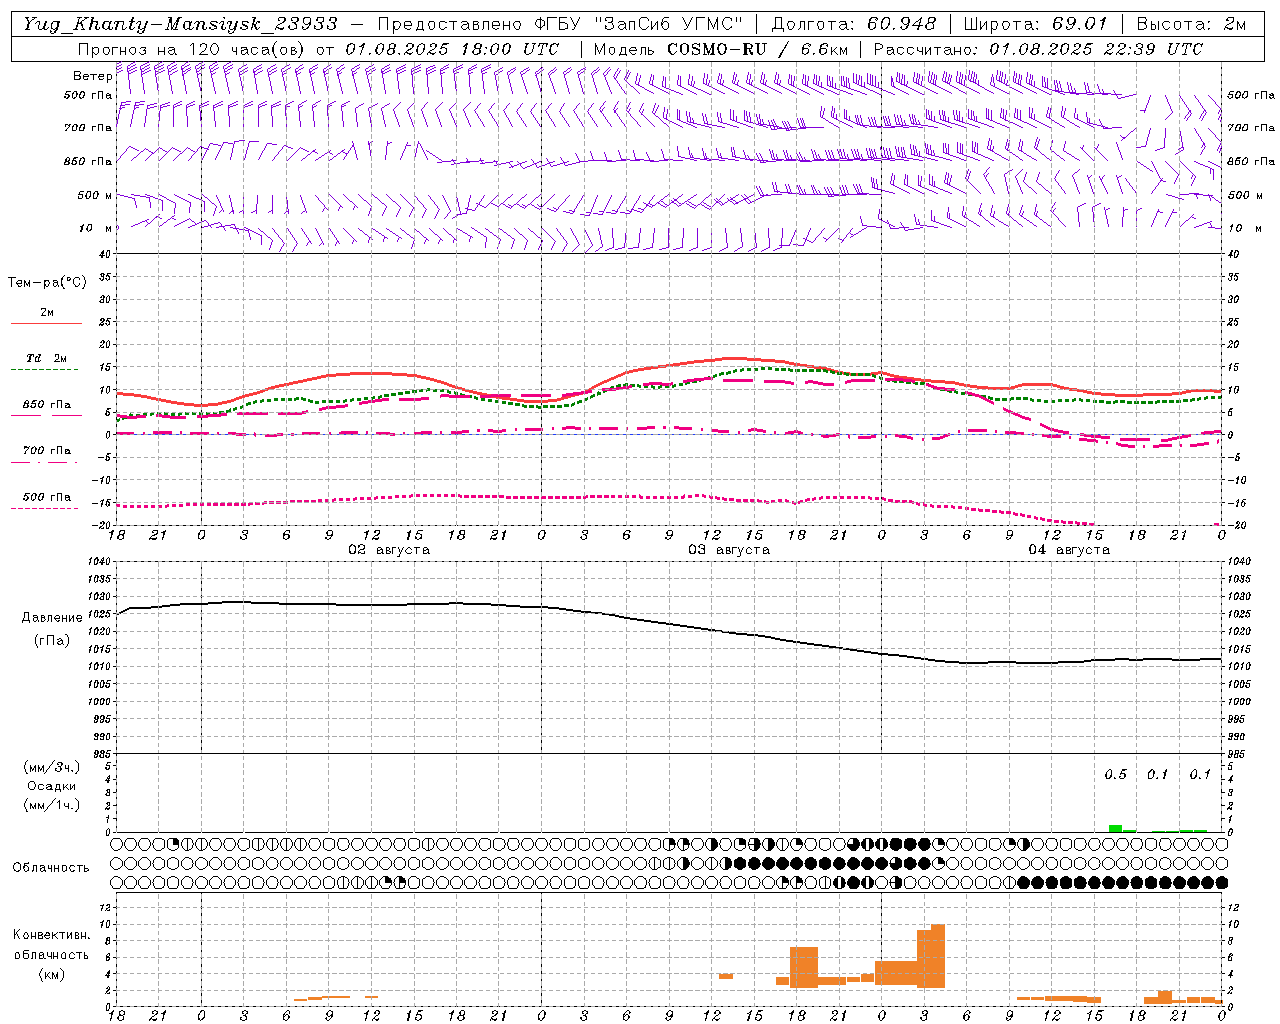Click the Высота: 2м field

pyautogui.click(x=1190, y=24)
